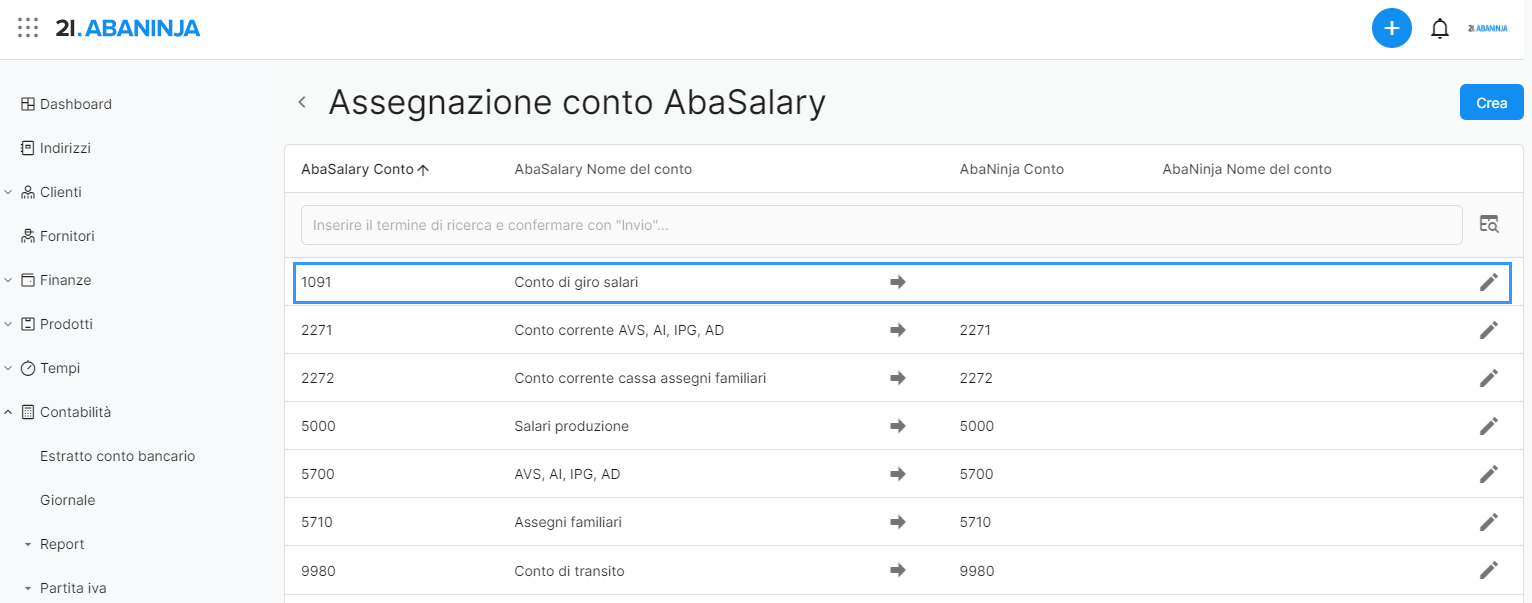
Task: Expand the Partita iva submenu
Action: [28, 589]
